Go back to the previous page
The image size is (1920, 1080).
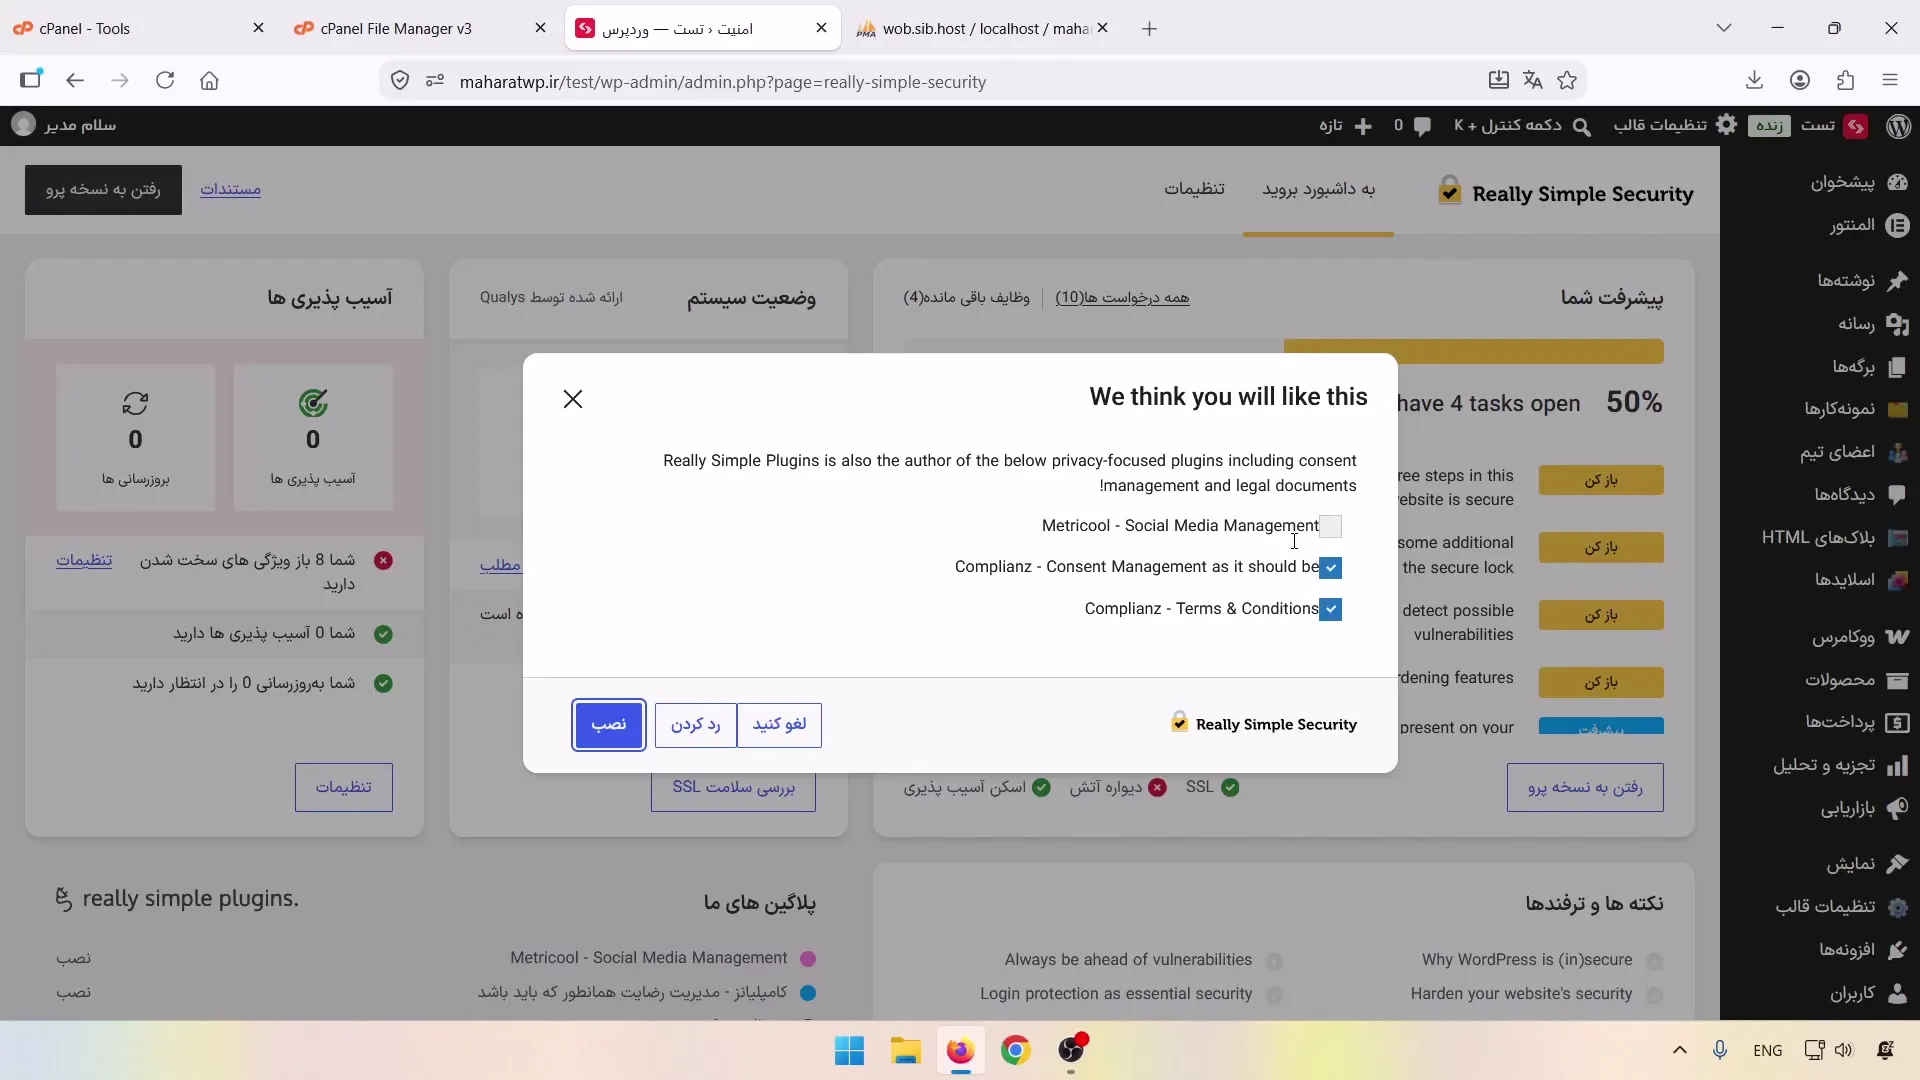[x=75, y=81]
